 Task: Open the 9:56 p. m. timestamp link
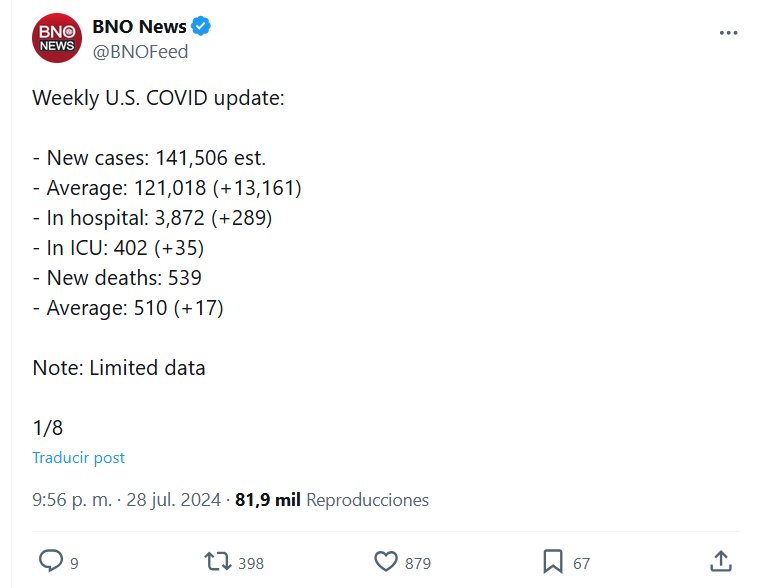pyautogui.click(x=72, y=500)
